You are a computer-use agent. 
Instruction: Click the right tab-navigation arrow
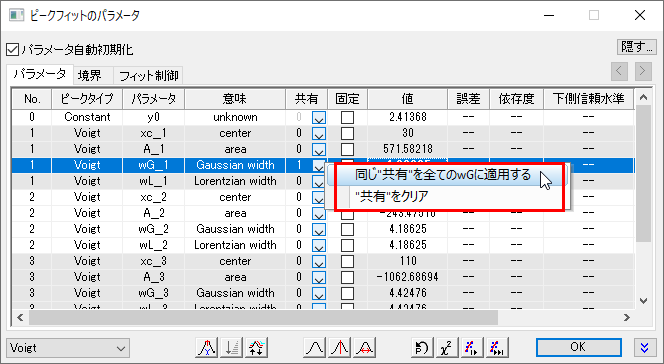pos(643,71)
